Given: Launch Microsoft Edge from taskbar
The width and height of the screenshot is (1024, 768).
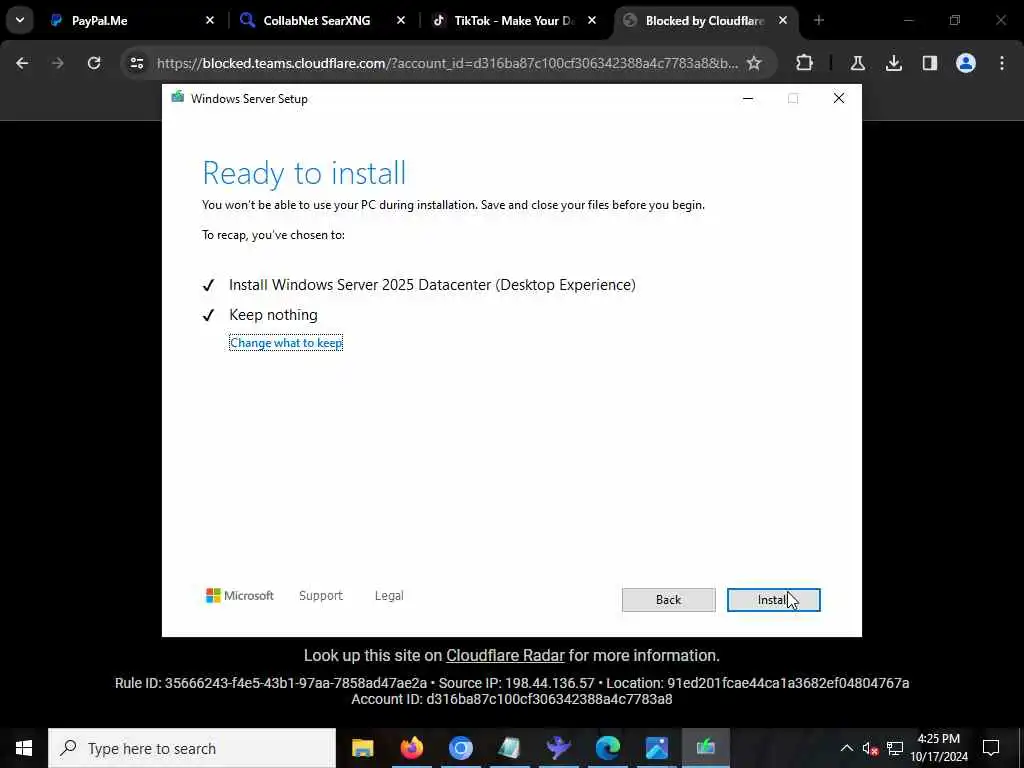Looking at the screenshot, I should 607,748.
